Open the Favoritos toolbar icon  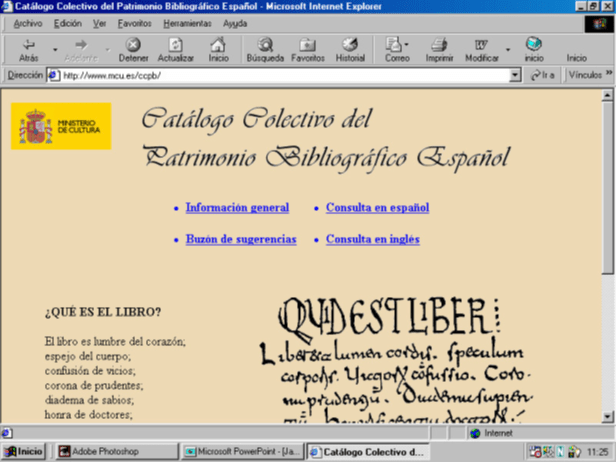point(307,45)
